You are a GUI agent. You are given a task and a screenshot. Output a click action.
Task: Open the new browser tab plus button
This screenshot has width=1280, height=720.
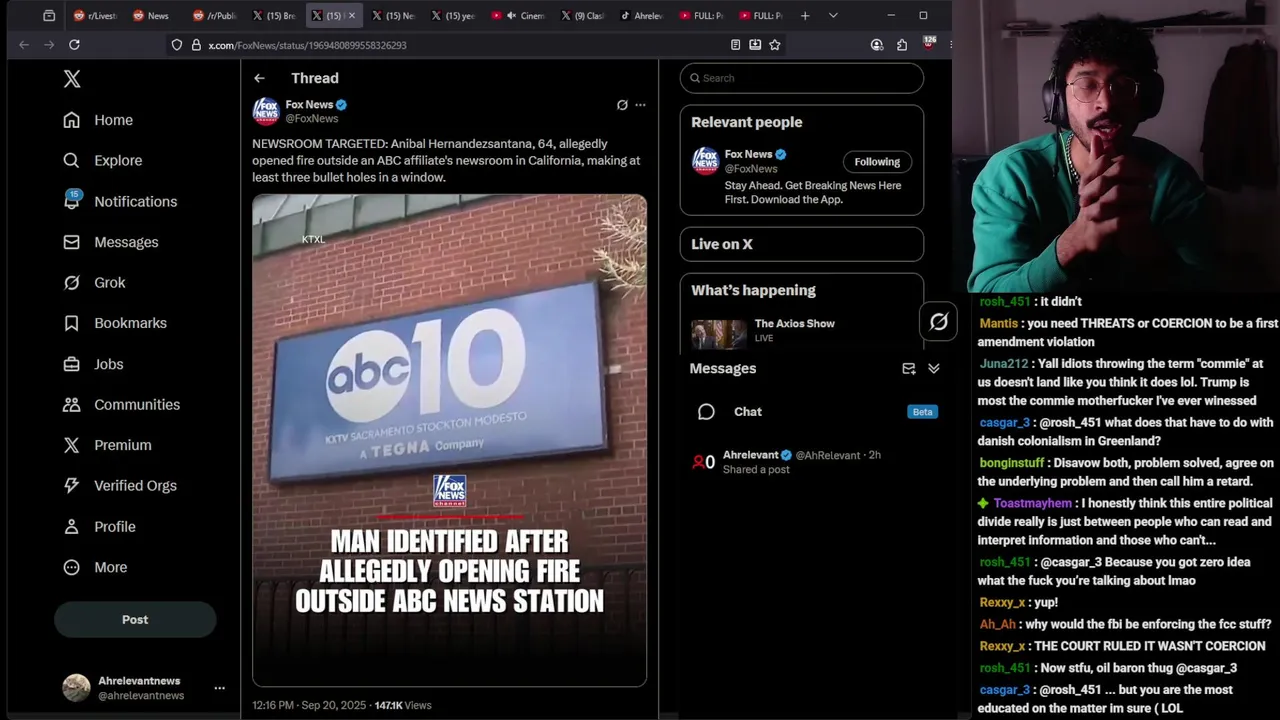(x=805, y=16)
